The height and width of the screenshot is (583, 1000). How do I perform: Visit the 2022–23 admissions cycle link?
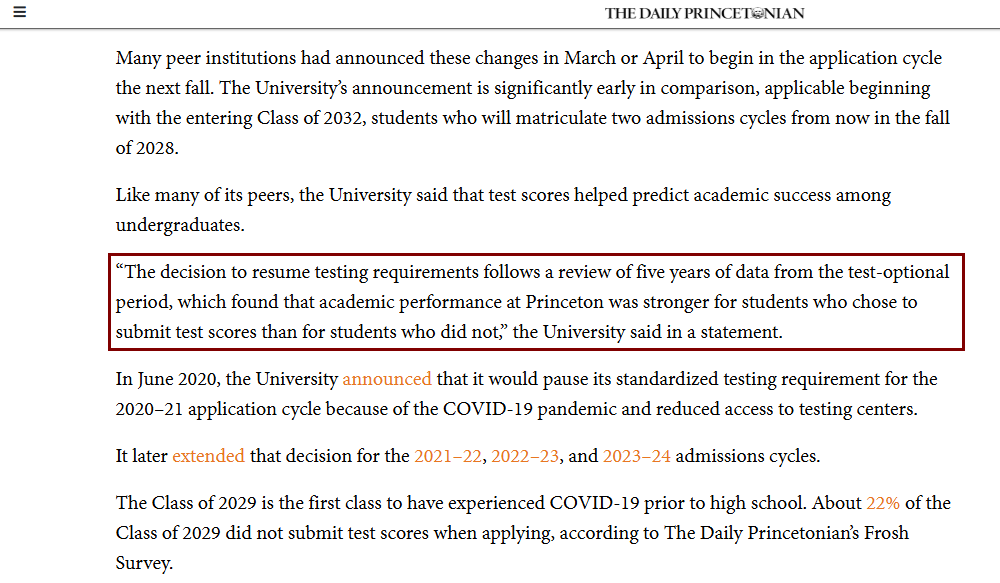(524, 456)
